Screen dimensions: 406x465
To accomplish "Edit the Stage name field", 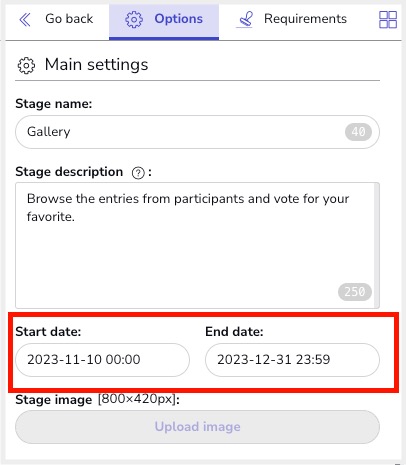I will coord(197,132).
